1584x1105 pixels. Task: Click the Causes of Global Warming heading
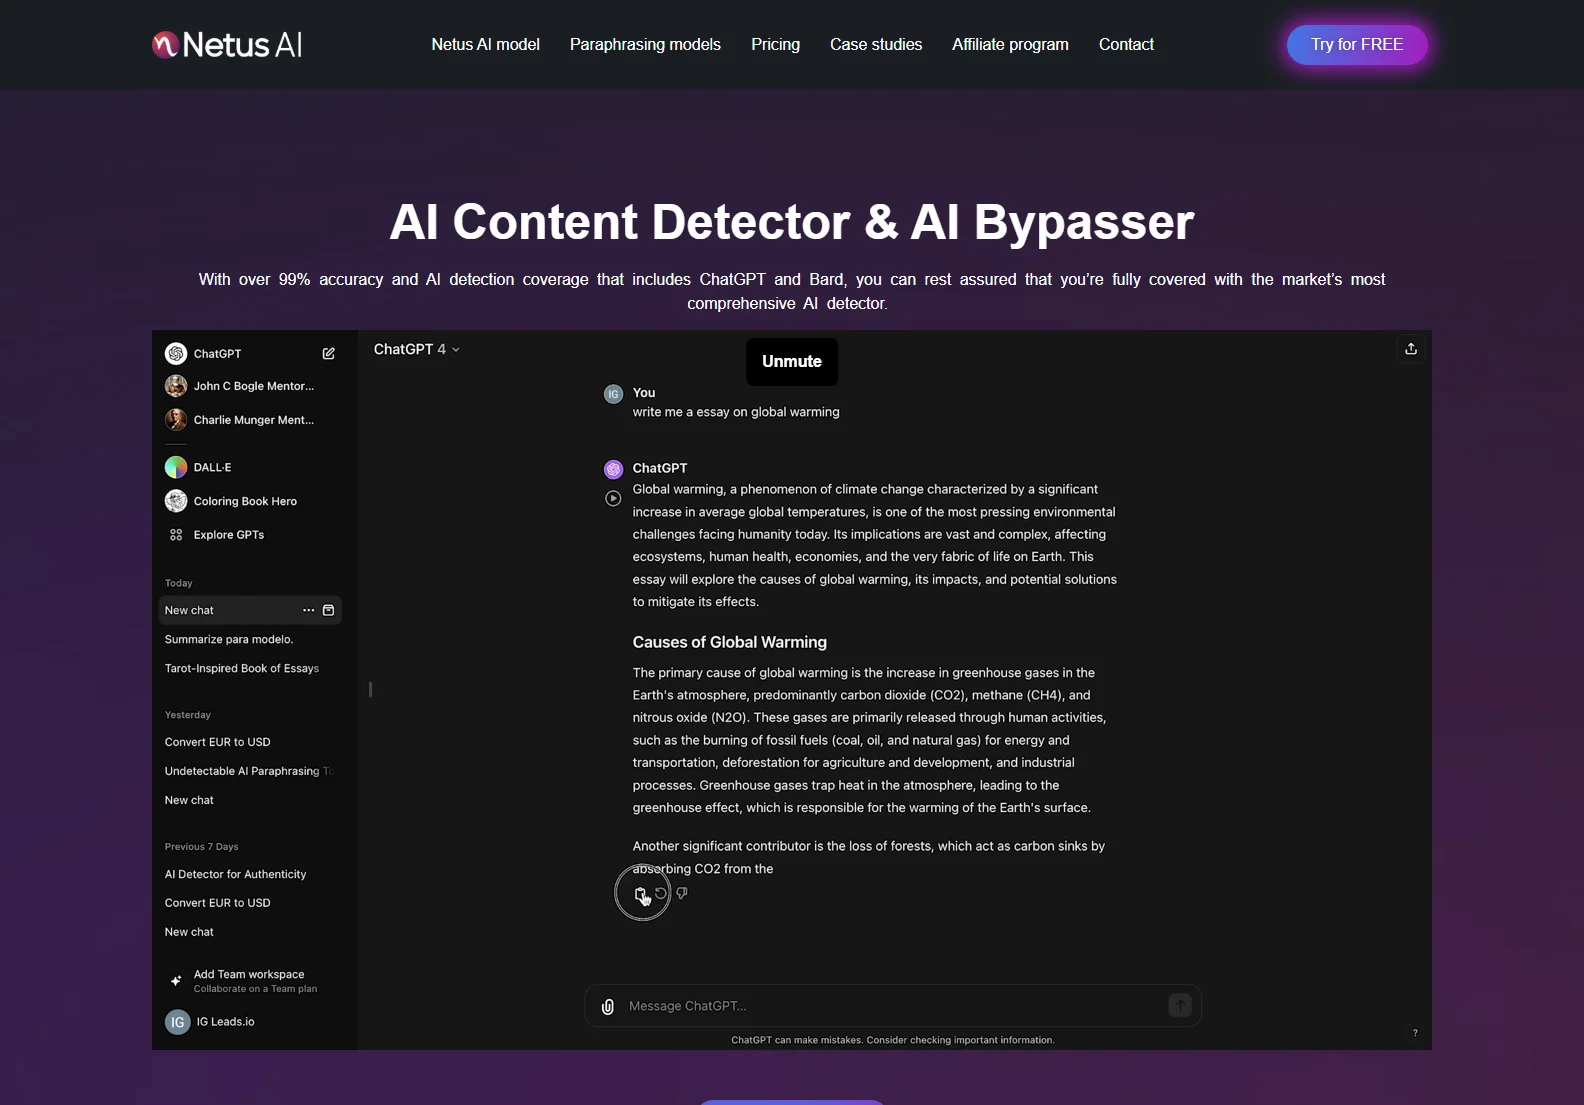coord(730,642)
